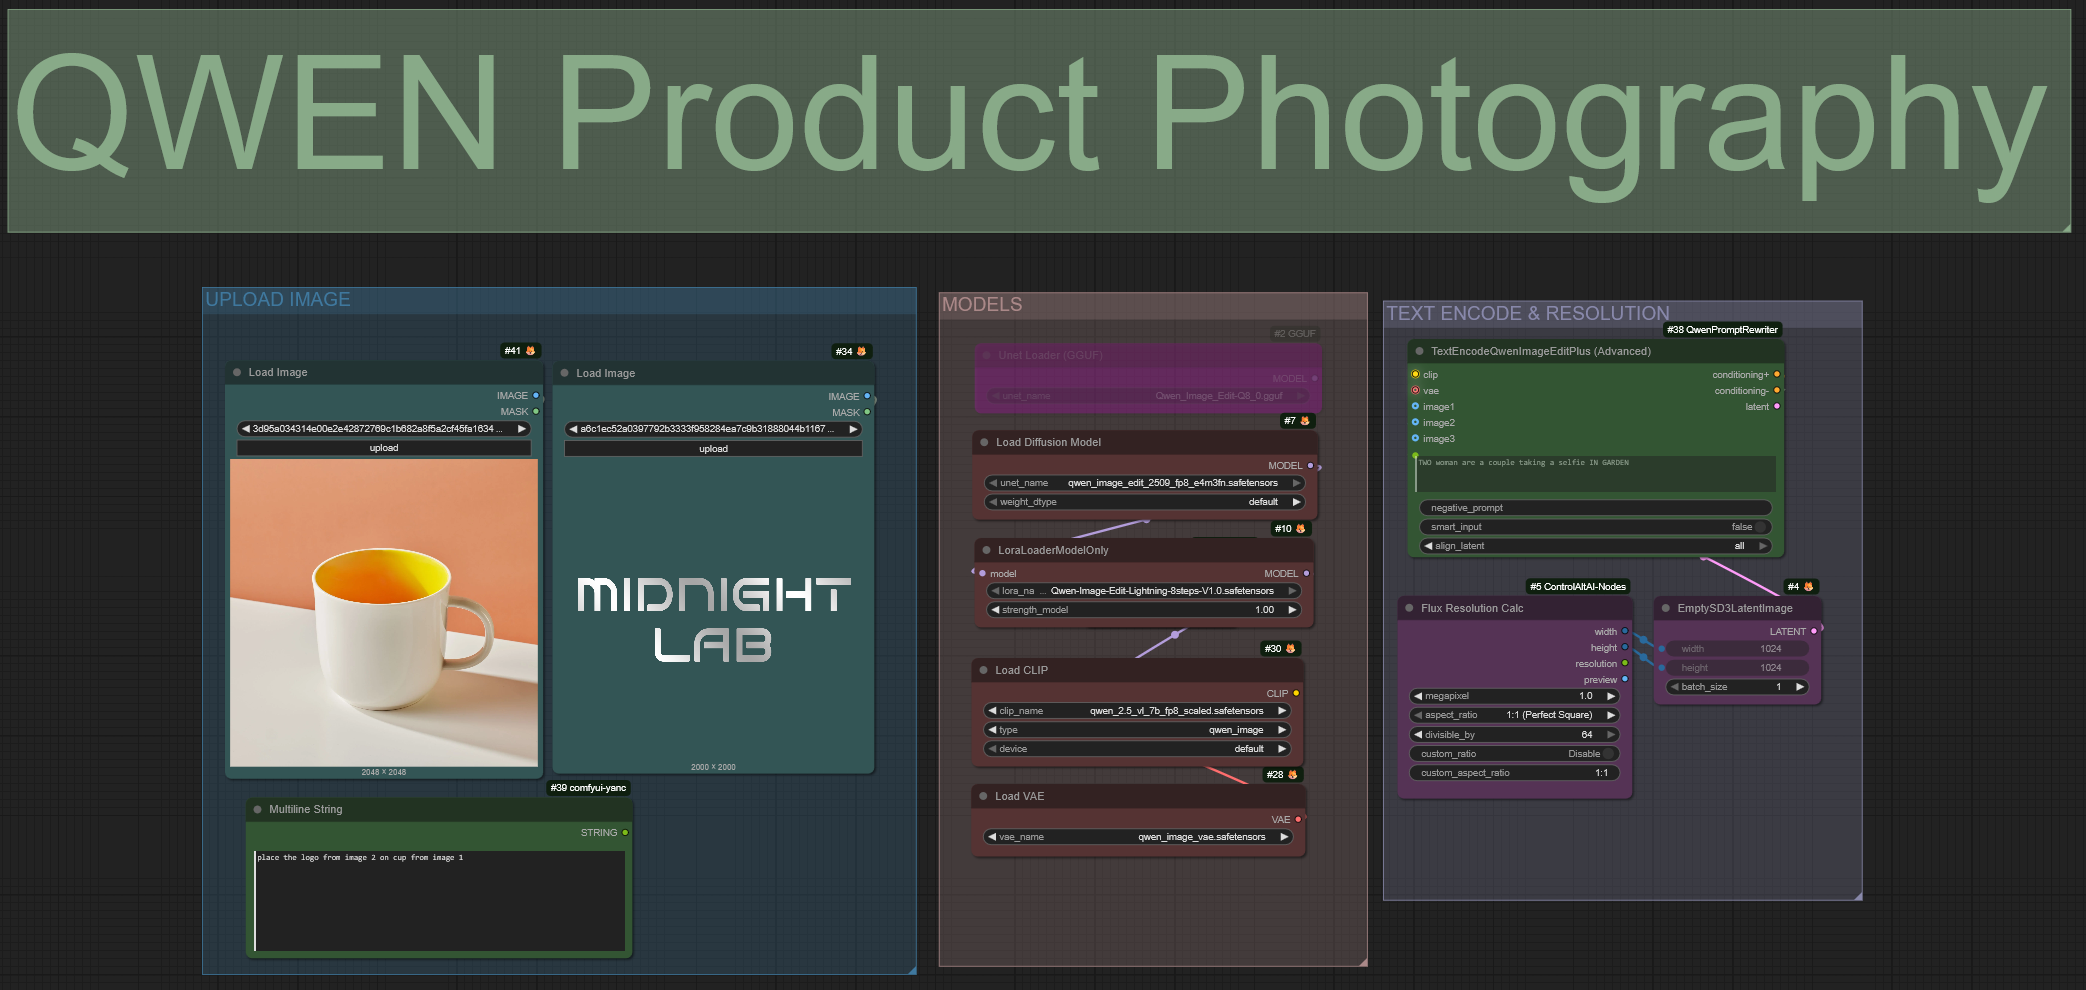Screen dimensions: 2086x990
Task: Click the negative_prompt field
Action: (x=1596, y=508)
